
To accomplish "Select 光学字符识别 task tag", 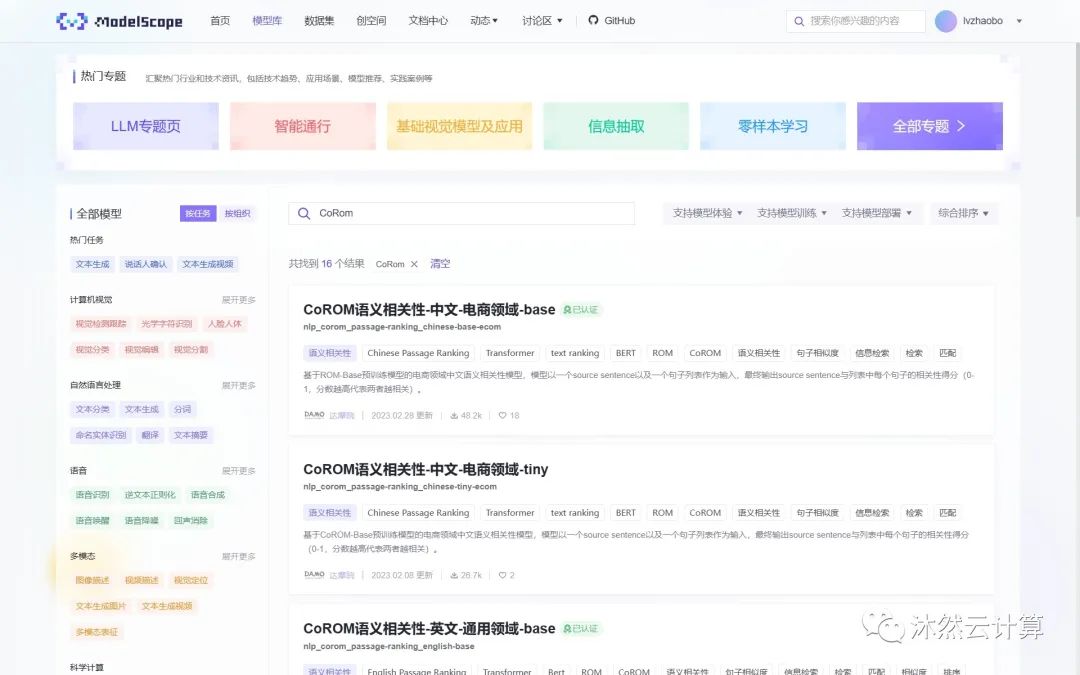I will [167, 324].
